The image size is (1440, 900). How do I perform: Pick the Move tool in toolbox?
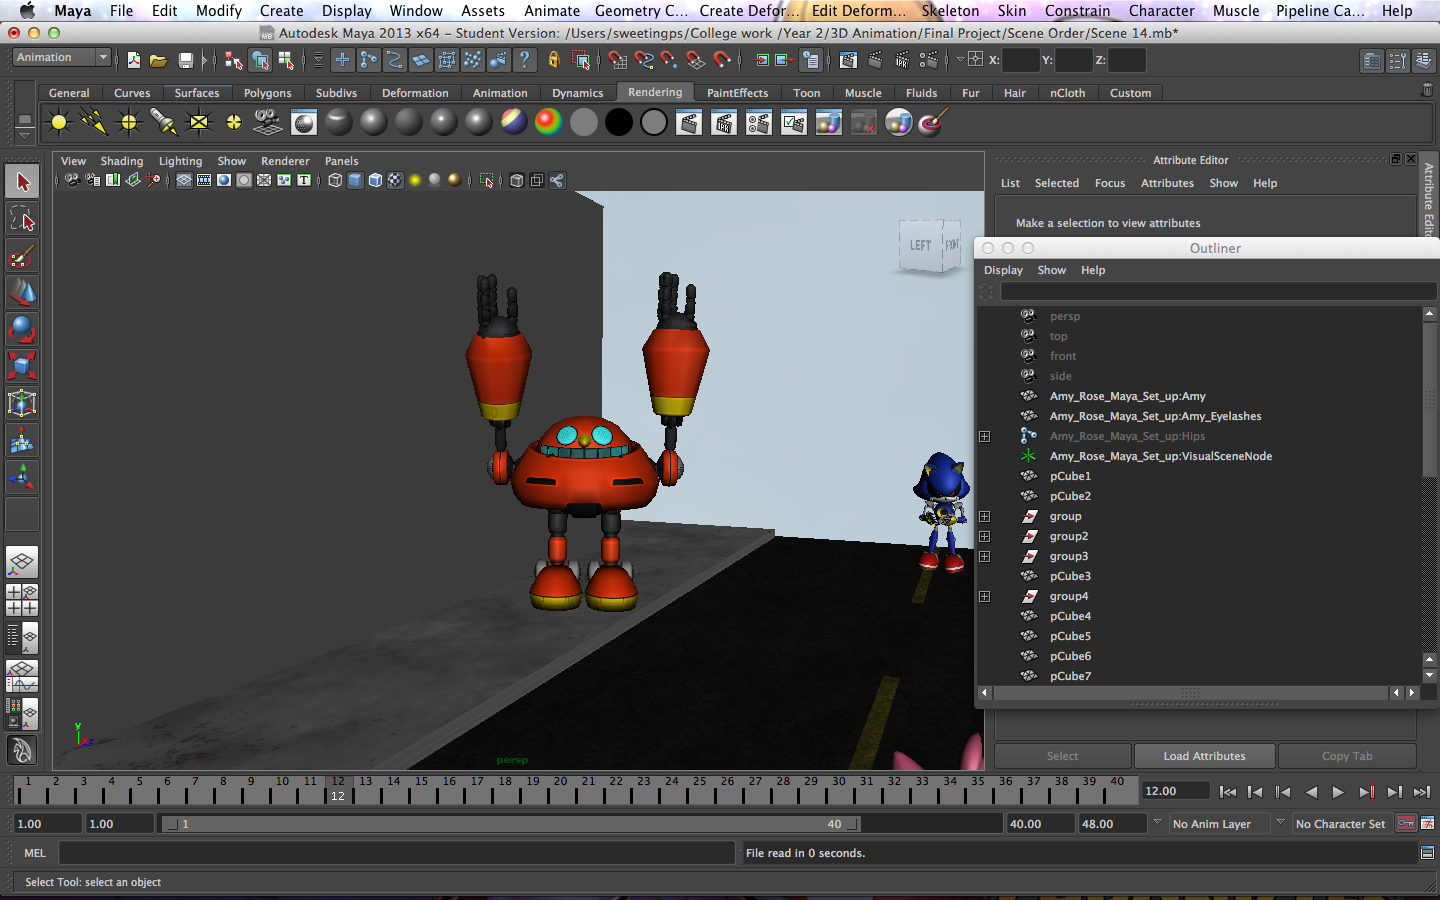(x=22, y=293)
